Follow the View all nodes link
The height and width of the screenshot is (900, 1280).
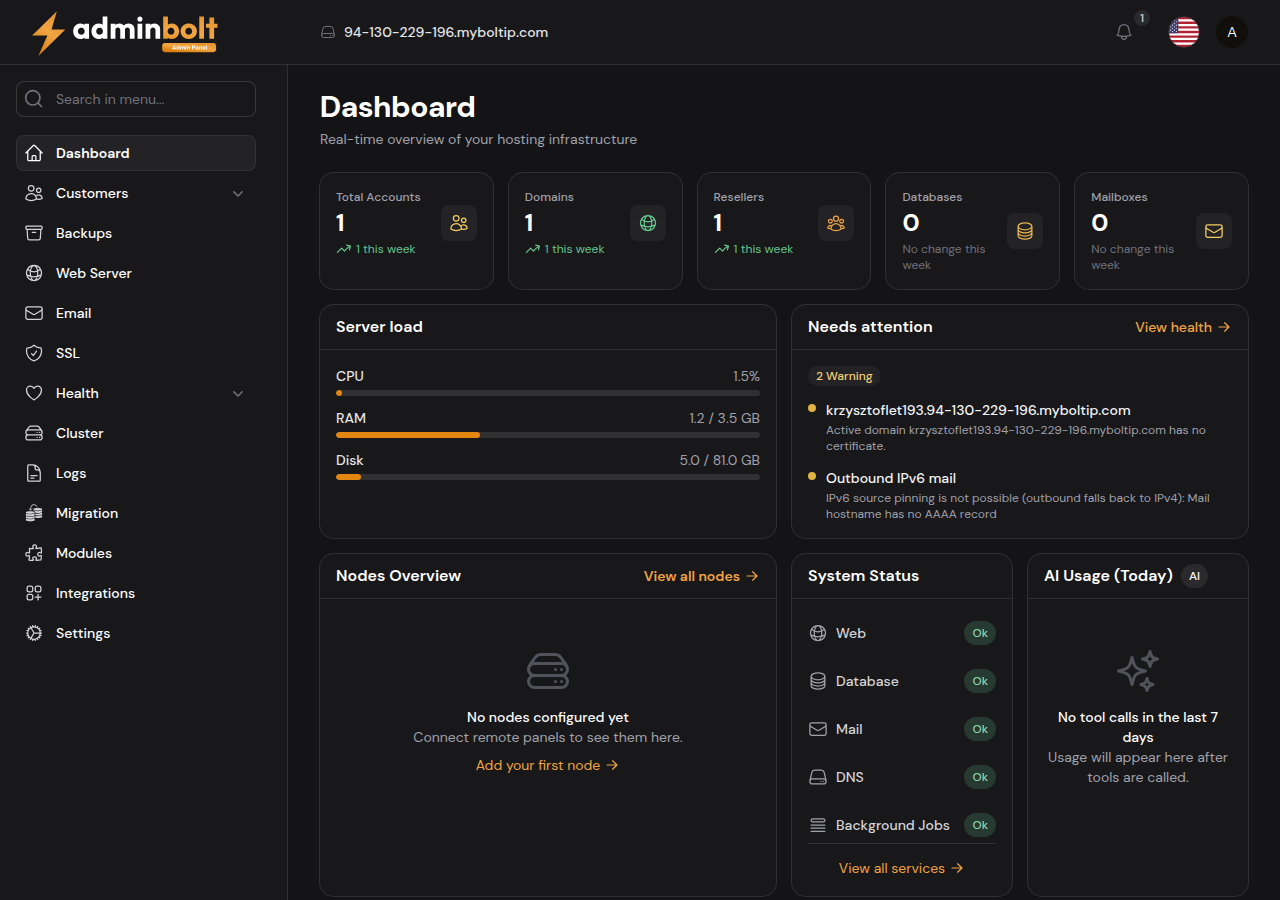(x=701, y=576)
